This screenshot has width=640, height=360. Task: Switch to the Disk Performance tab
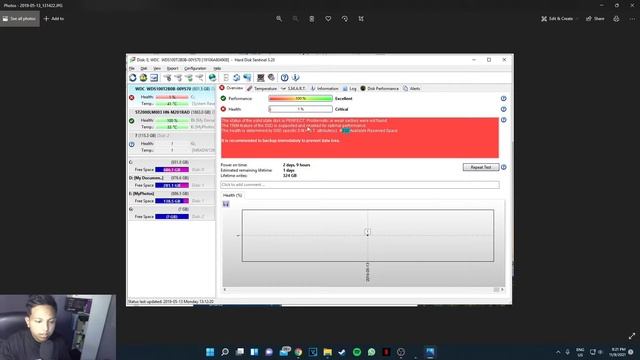(x=380, y=89)
